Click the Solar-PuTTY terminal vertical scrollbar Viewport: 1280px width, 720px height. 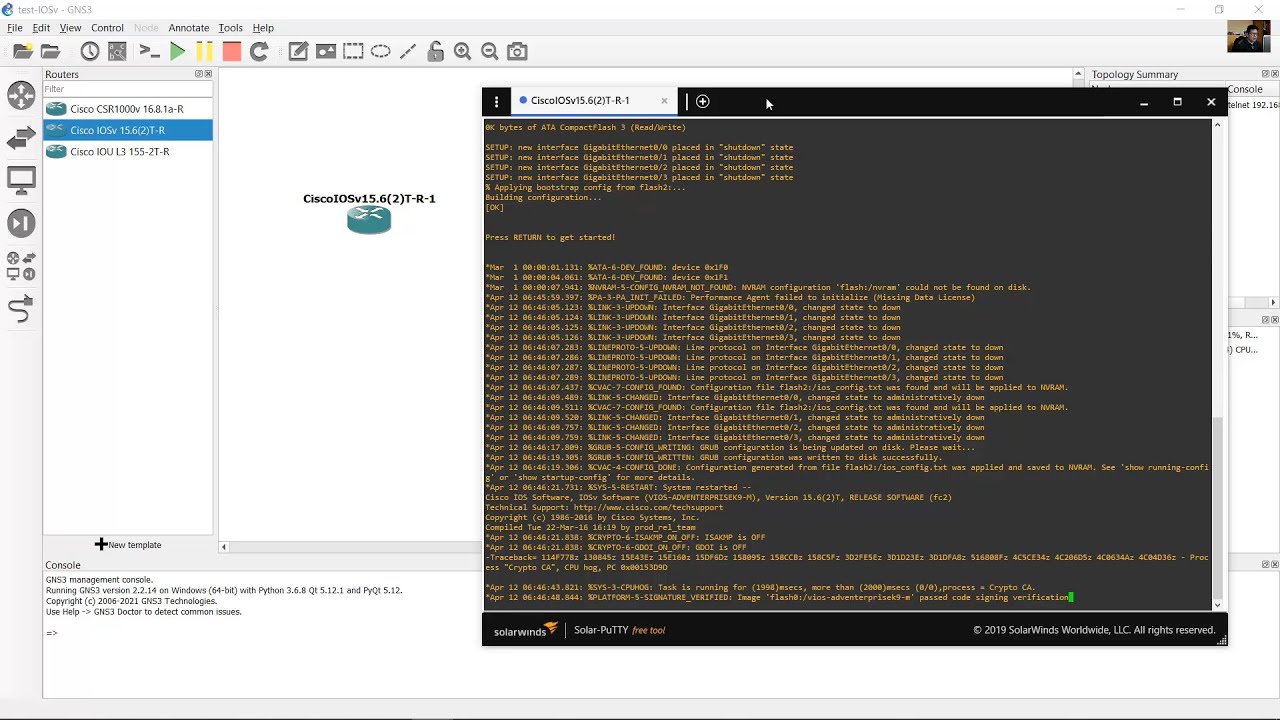coord(1217,506)
